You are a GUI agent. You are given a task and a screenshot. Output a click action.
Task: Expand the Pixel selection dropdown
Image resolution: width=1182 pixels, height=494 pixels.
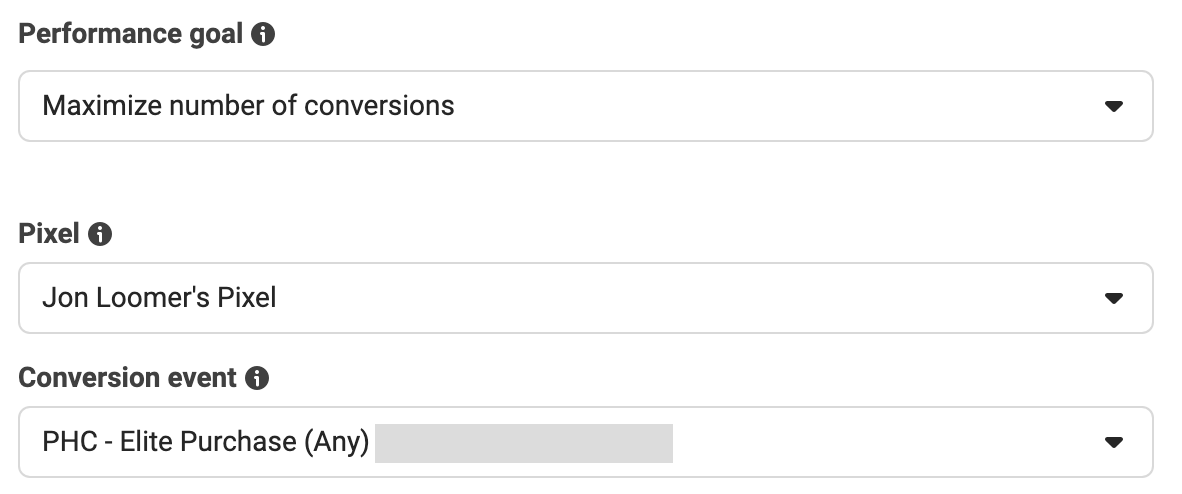[586, 298]
